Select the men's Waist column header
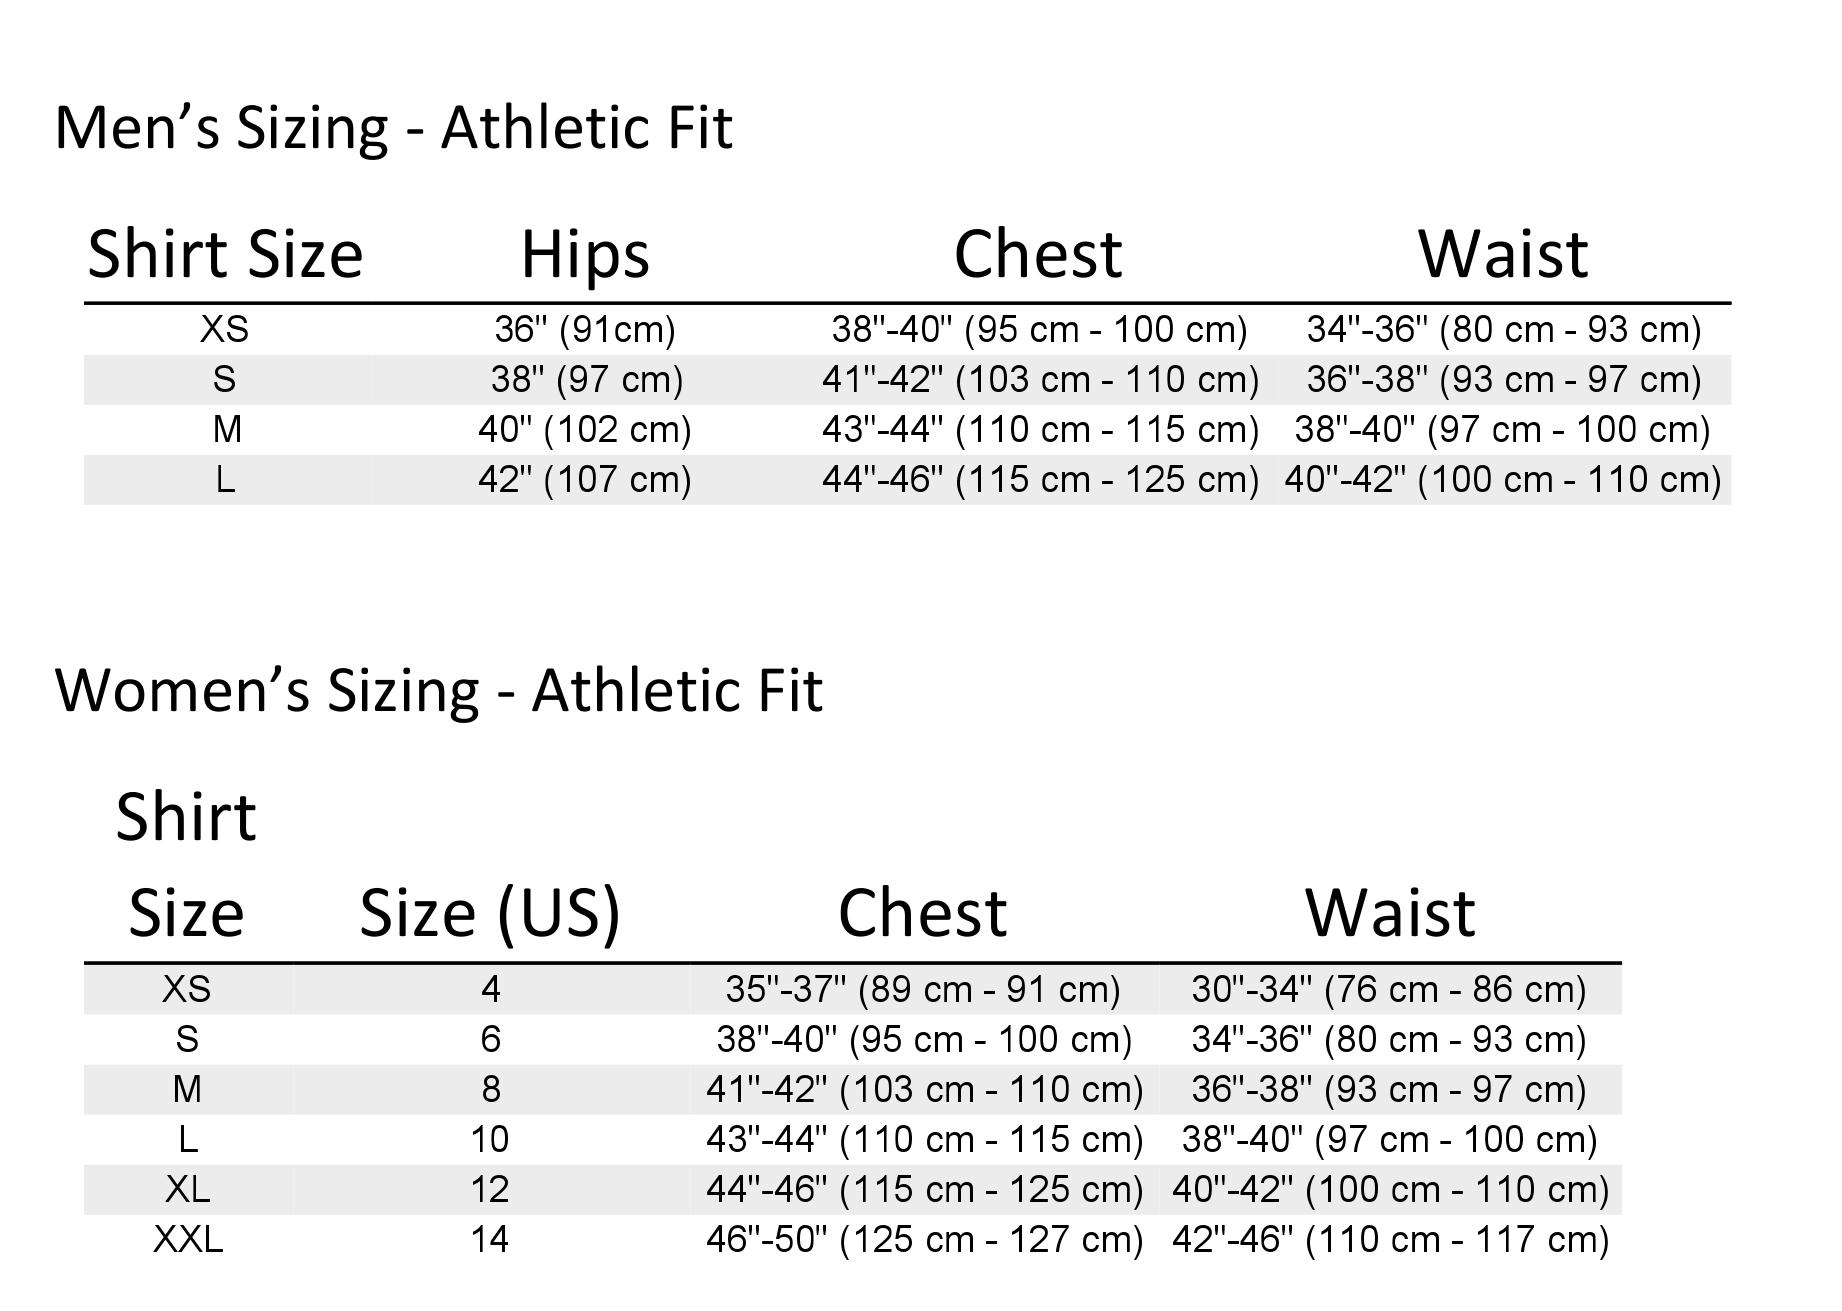Image resolution: width=1842 pixels, height=1311 pixels. pos(1503,254)
